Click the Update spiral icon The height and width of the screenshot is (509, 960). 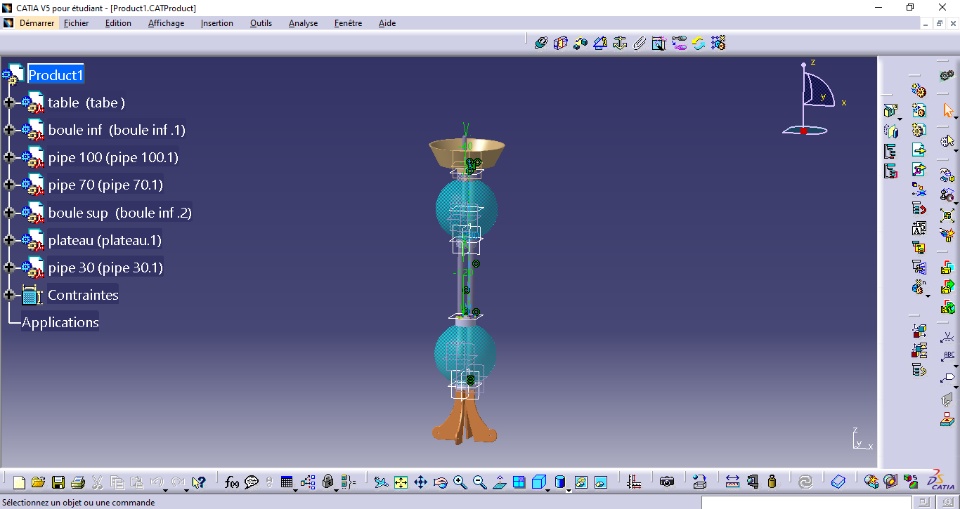(805, 483)
